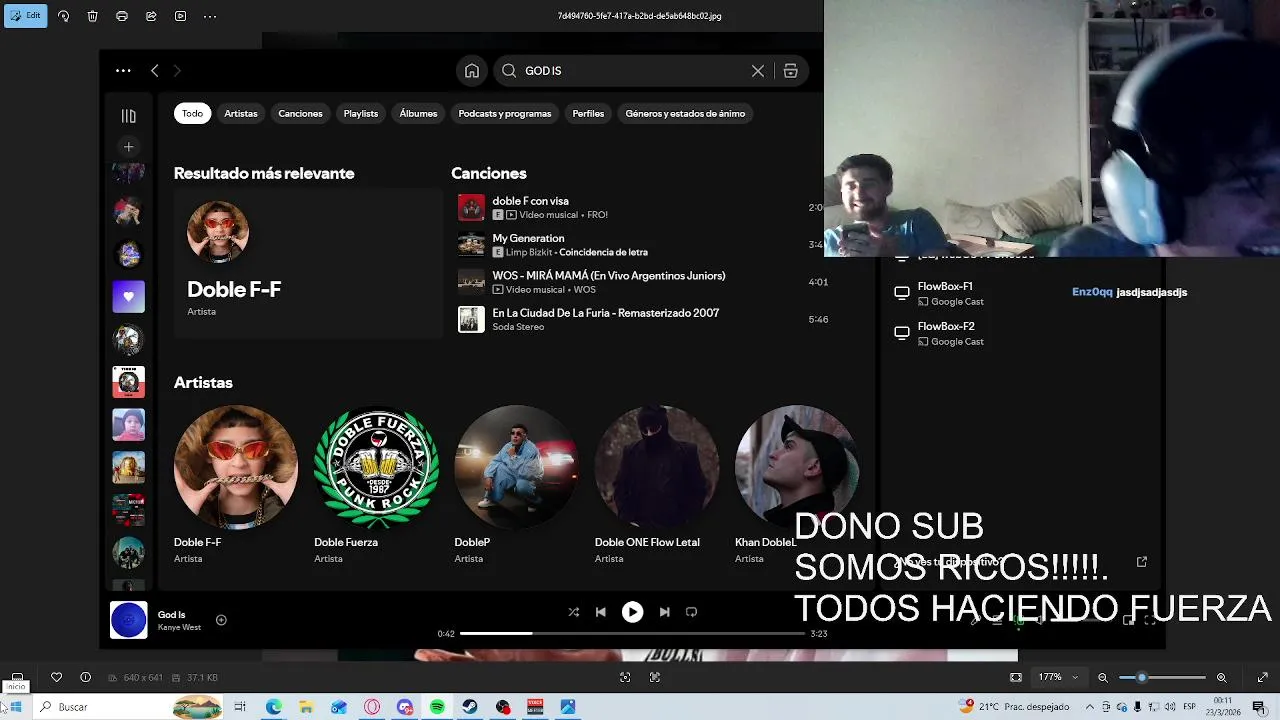
Task: Click the fit-to-window icon in Photos
Action: point(1016,677)
